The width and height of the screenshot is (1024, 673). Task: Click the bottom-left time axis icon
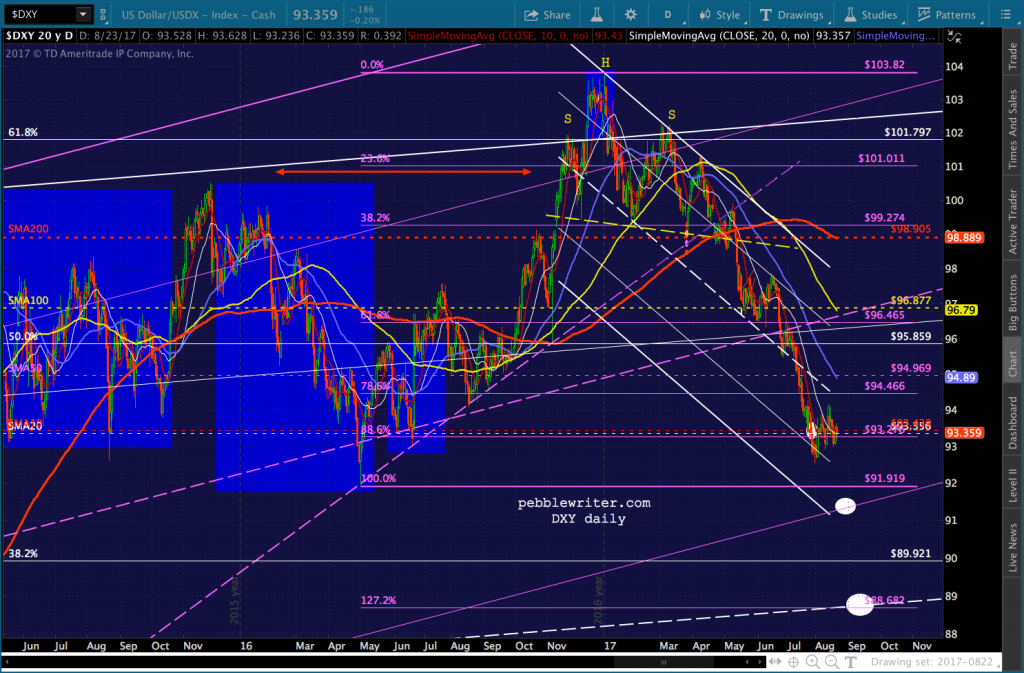pyautogui.click(x=7, y=662)
